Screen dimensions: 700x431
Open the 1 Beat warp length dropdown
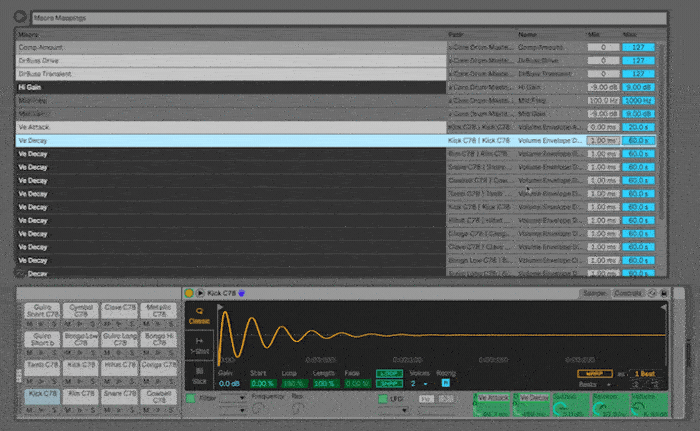(x=644, y=373)
